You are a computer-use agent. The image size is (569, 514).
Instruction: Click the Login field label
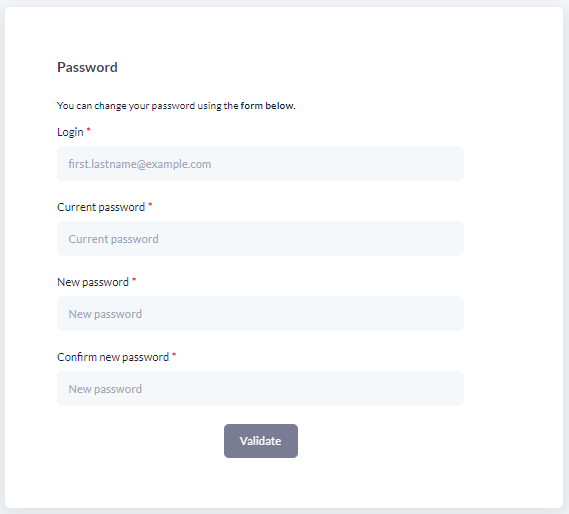pos(70,132)
